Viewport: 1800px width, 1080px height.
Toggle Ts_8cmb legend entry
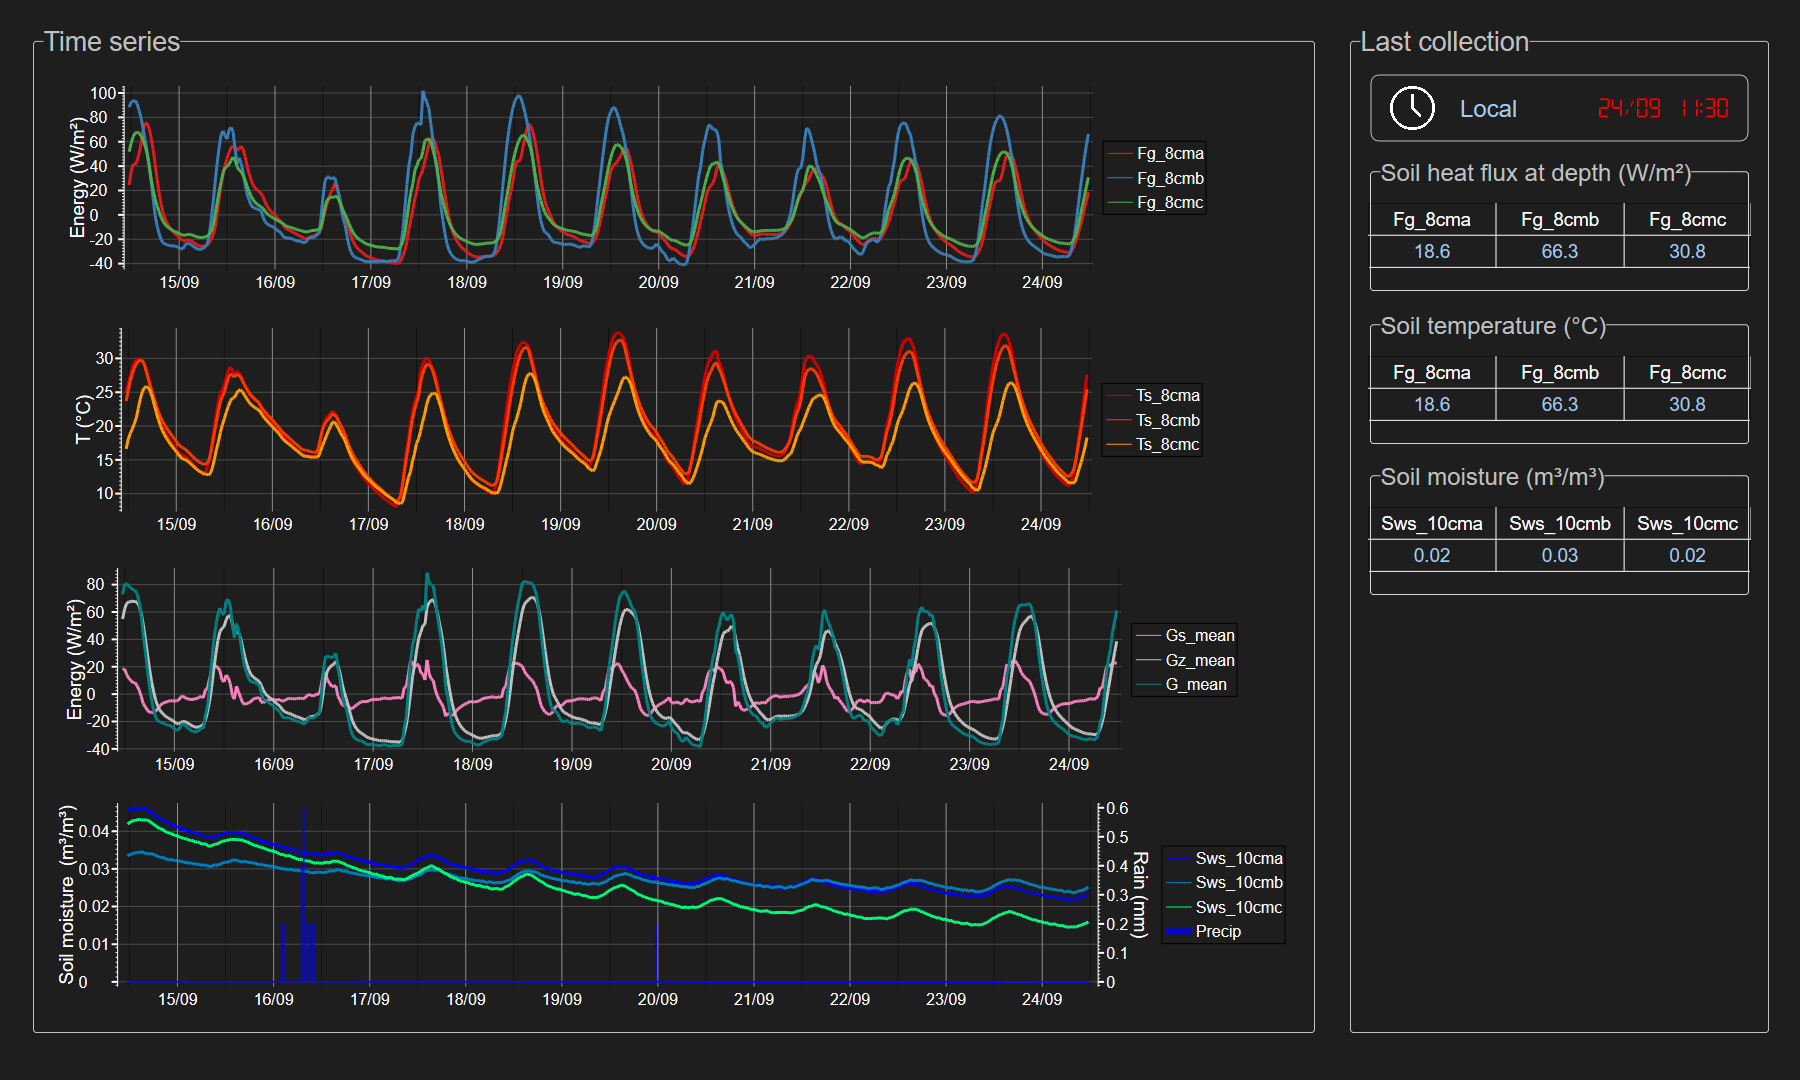coord(1167,420)
